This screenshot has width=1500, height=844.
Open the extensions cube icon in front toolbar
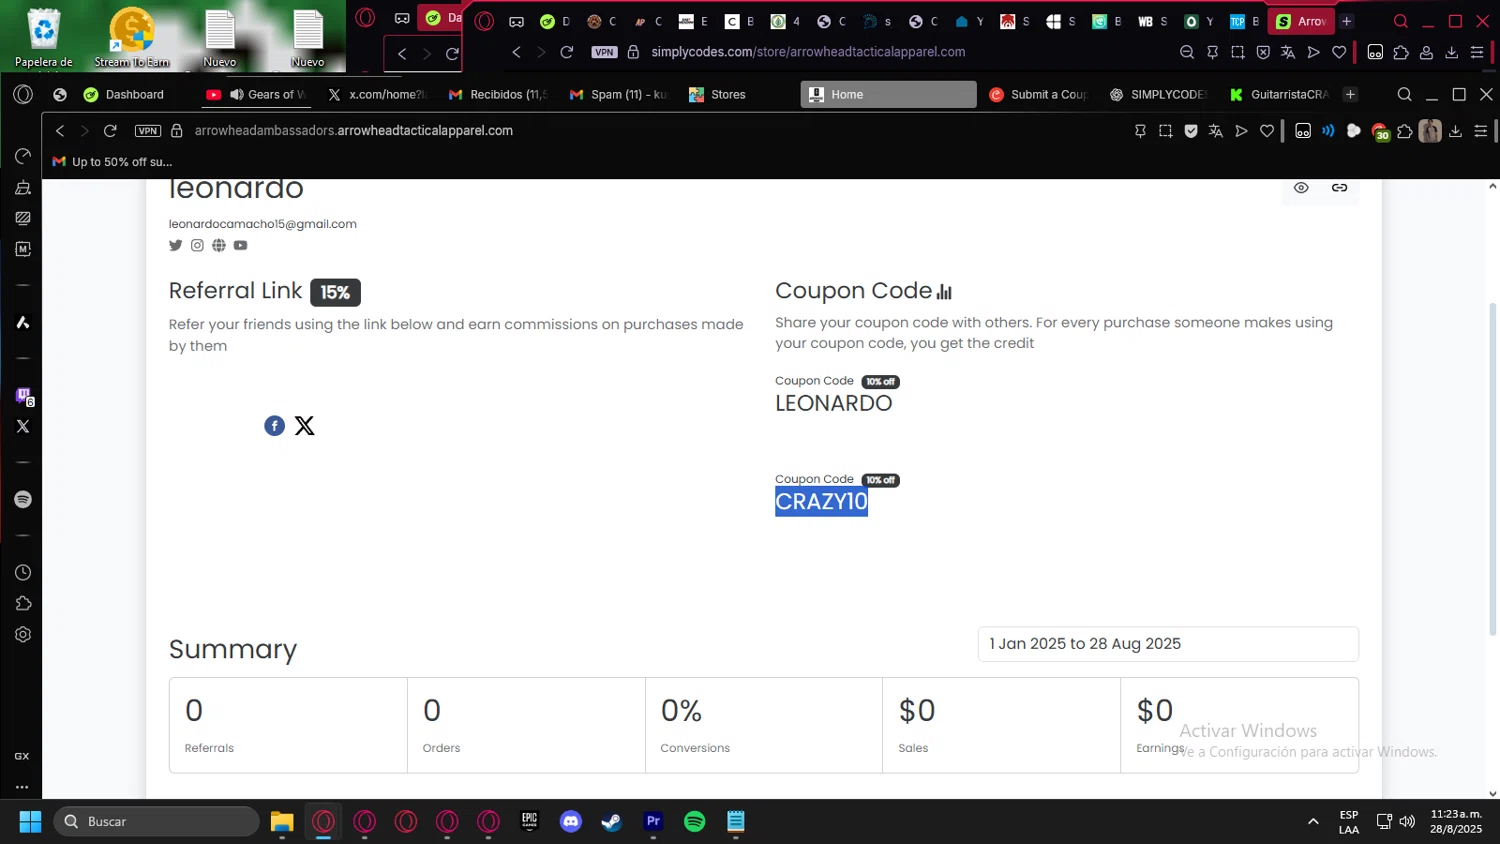1405,131
